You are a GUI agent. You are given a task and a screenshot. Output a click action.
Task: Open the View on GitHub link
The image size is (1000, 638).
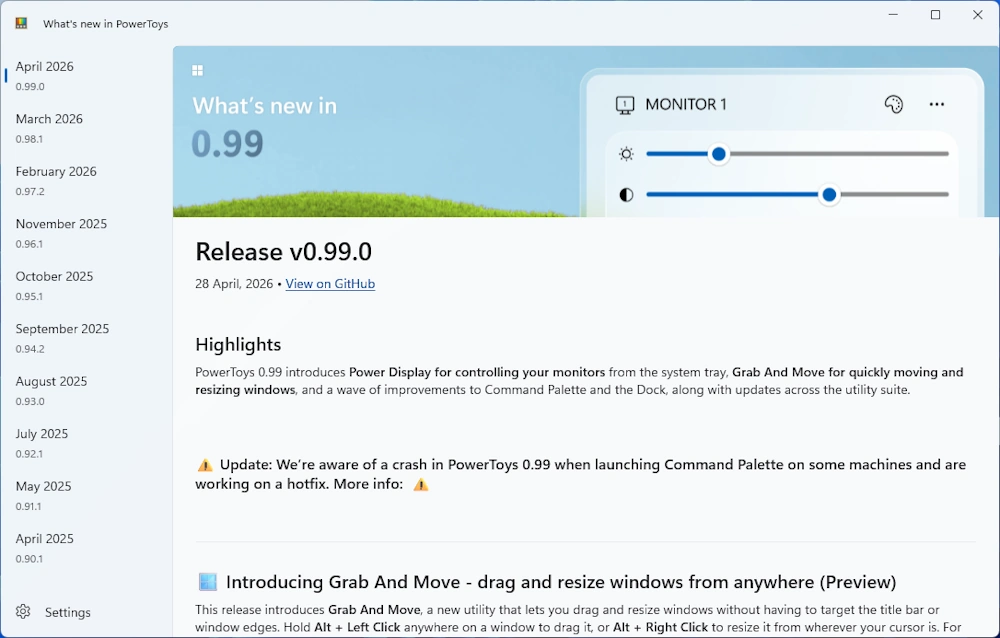[330, 284]
